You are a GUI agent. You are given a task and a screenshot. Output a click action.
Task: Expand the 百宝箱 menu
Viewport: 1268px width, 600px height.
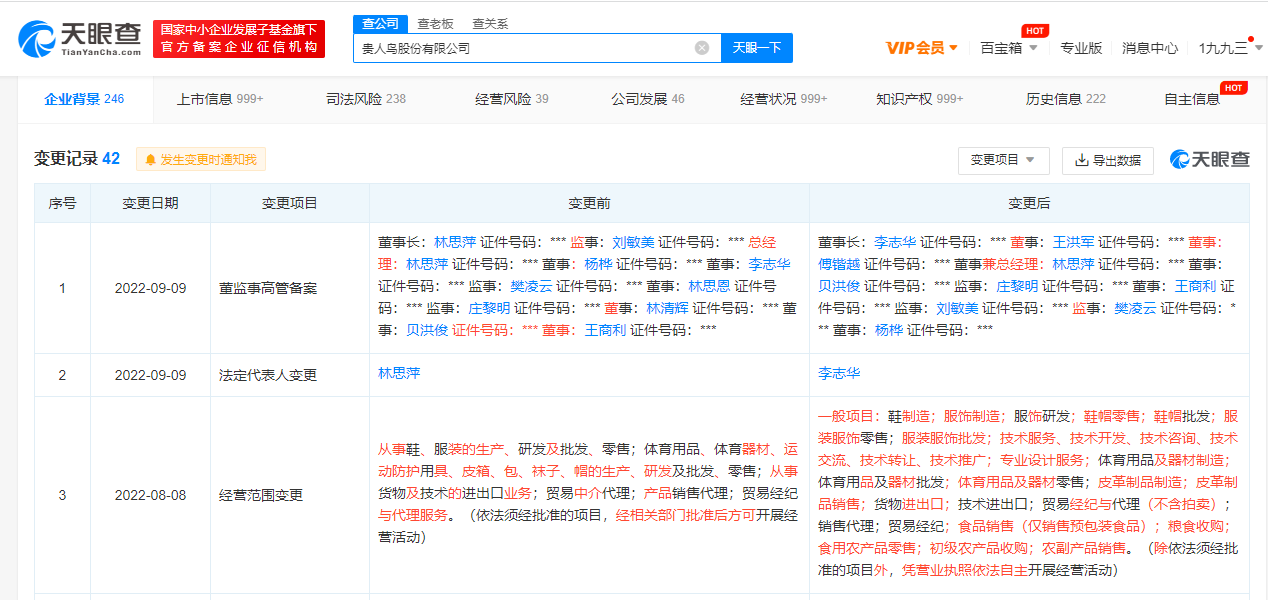[x=1008, y=47]
